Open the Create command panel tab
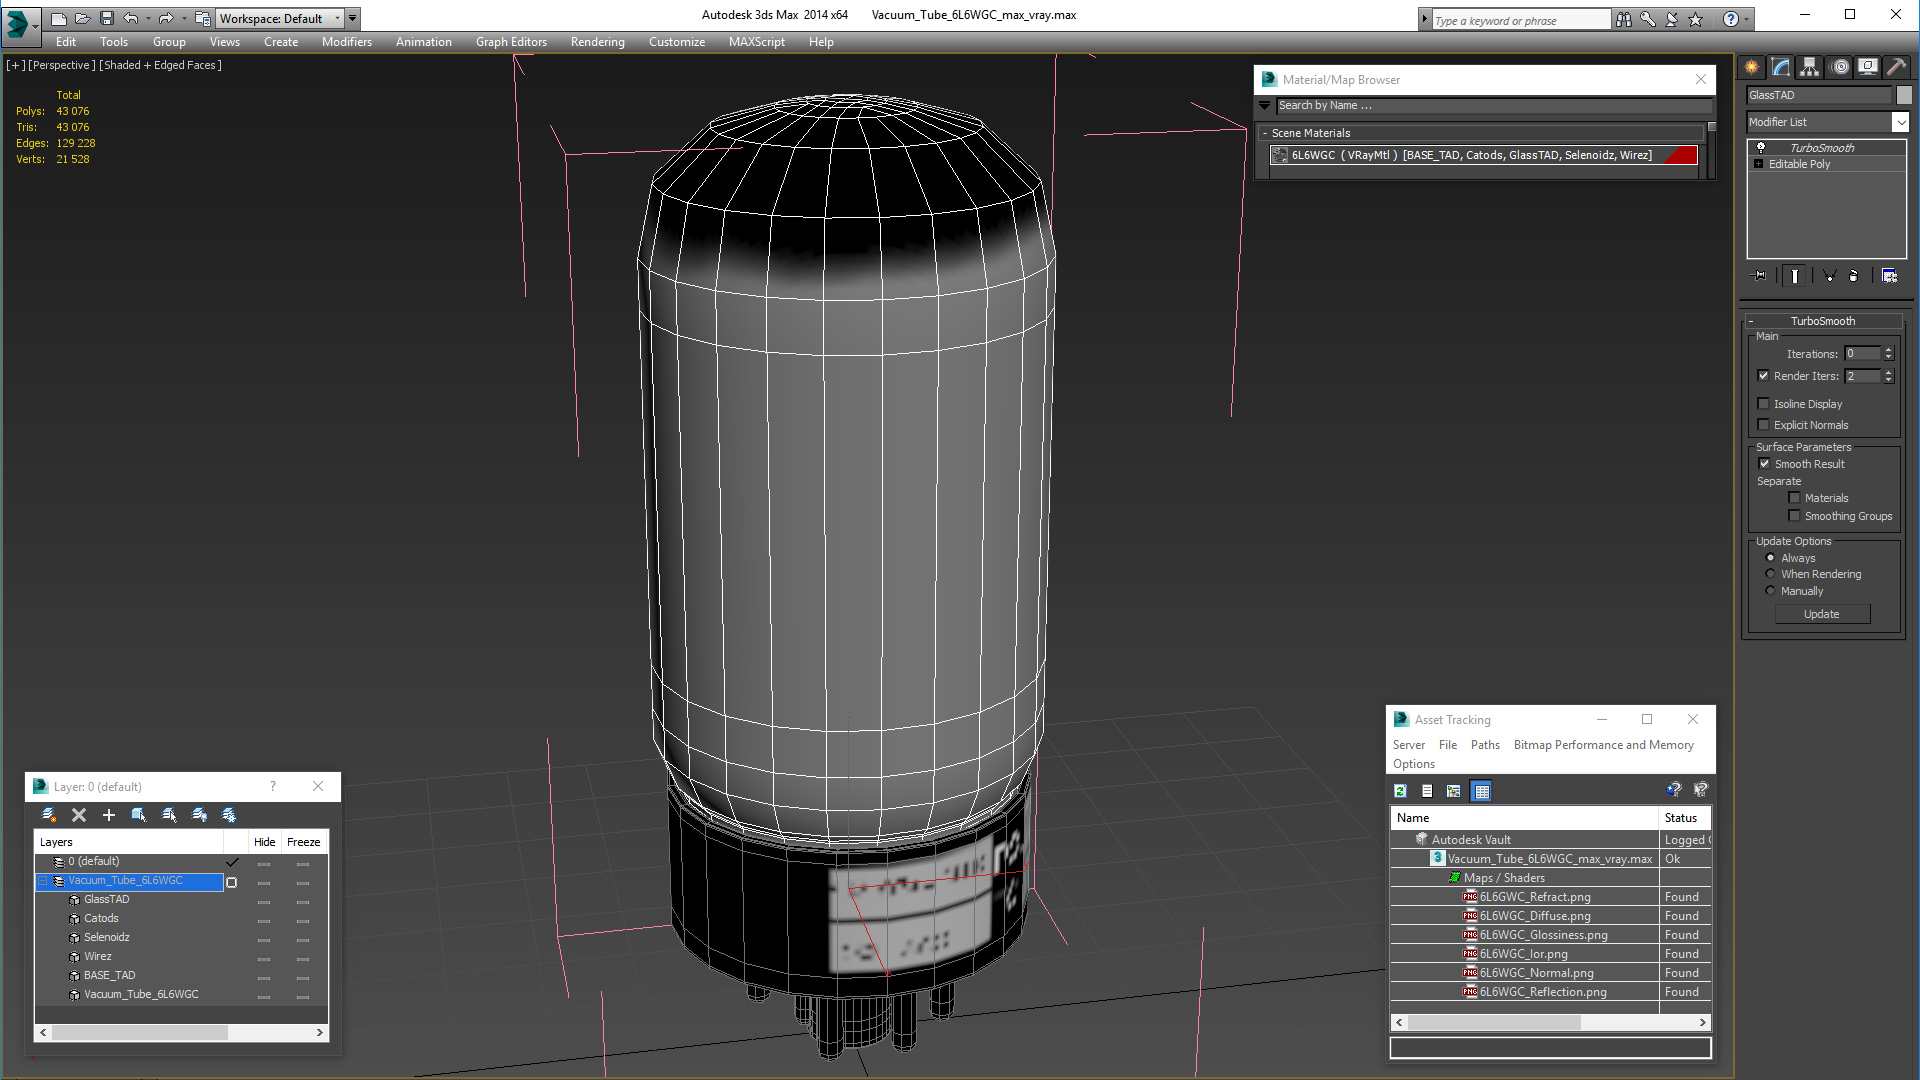 [x=1752, y=67]
